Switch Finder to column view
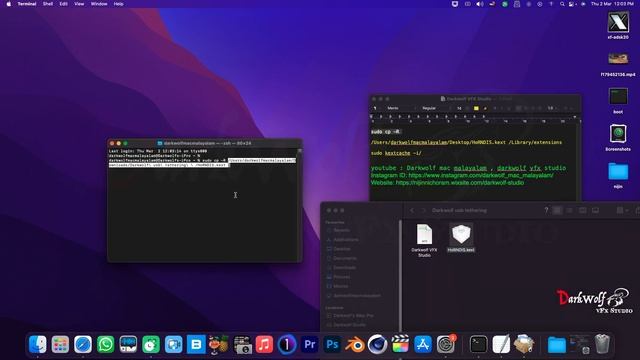Viewport: 640px width, 360px height. (x=582, y=210)
